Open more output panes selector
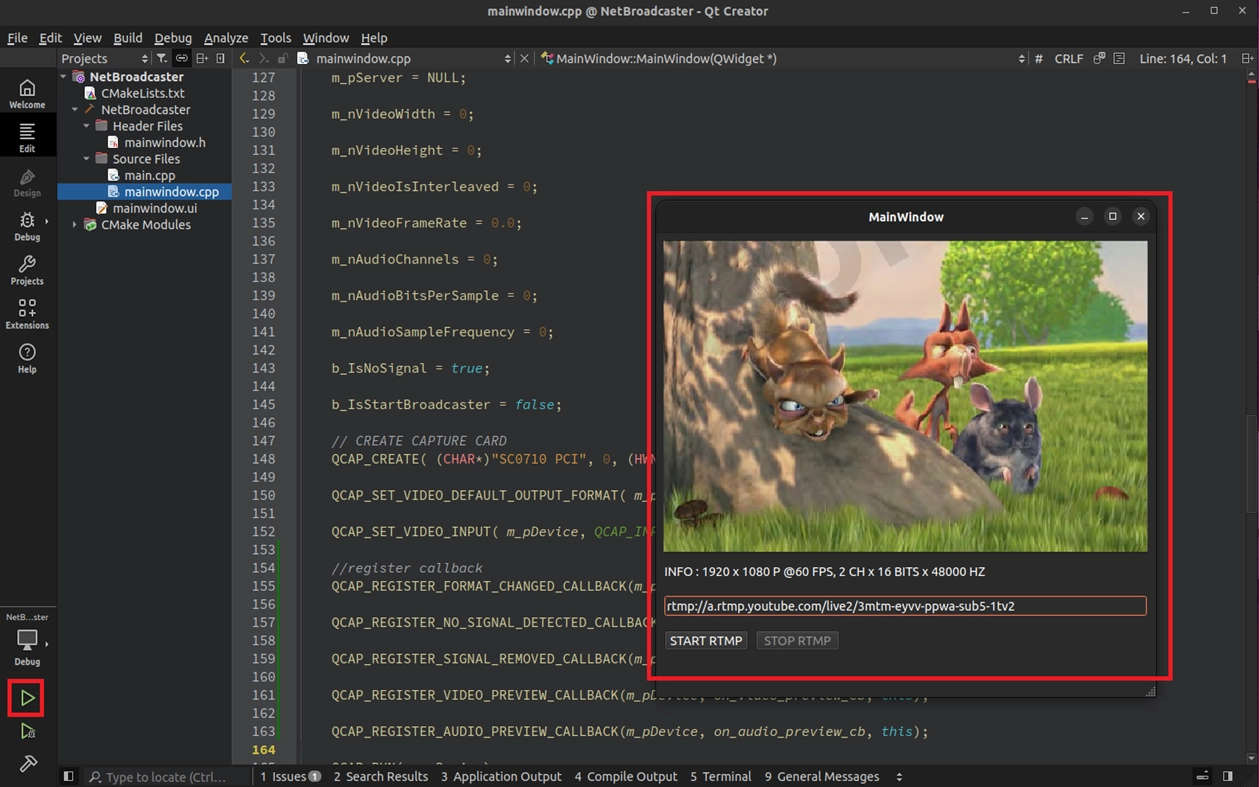 (899, 776)
